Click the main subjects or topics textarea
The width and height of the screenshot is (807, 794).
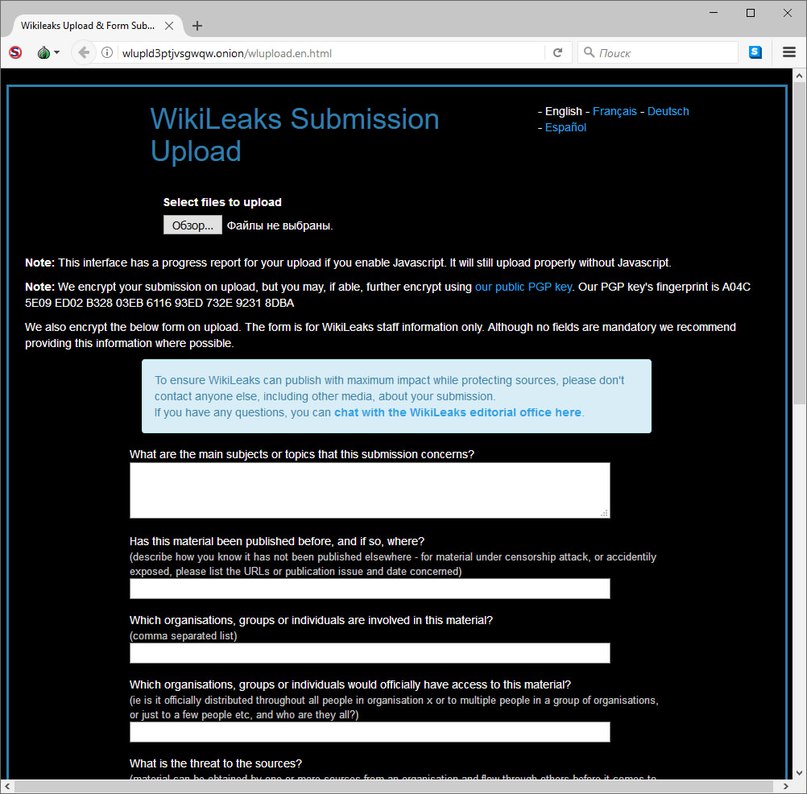[370, 490]
